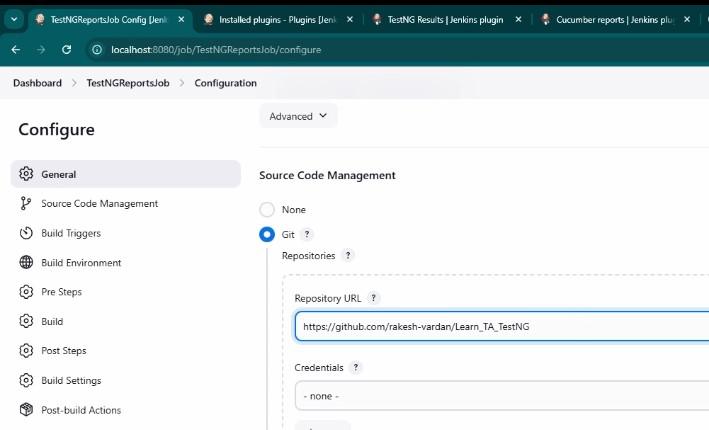Image resolution: width=709 pixels, height=430 pixels.
Task: Open the General section in sidebar
Action: 126,174
